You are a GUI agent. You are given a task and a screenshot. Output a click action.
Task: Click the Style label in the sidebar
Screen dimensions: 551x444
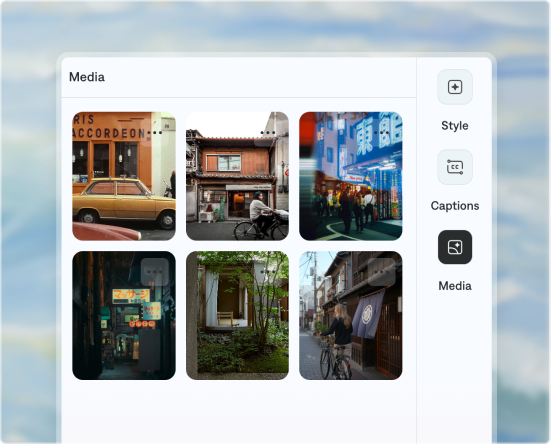pyautogui.click(x=455, y=126)
